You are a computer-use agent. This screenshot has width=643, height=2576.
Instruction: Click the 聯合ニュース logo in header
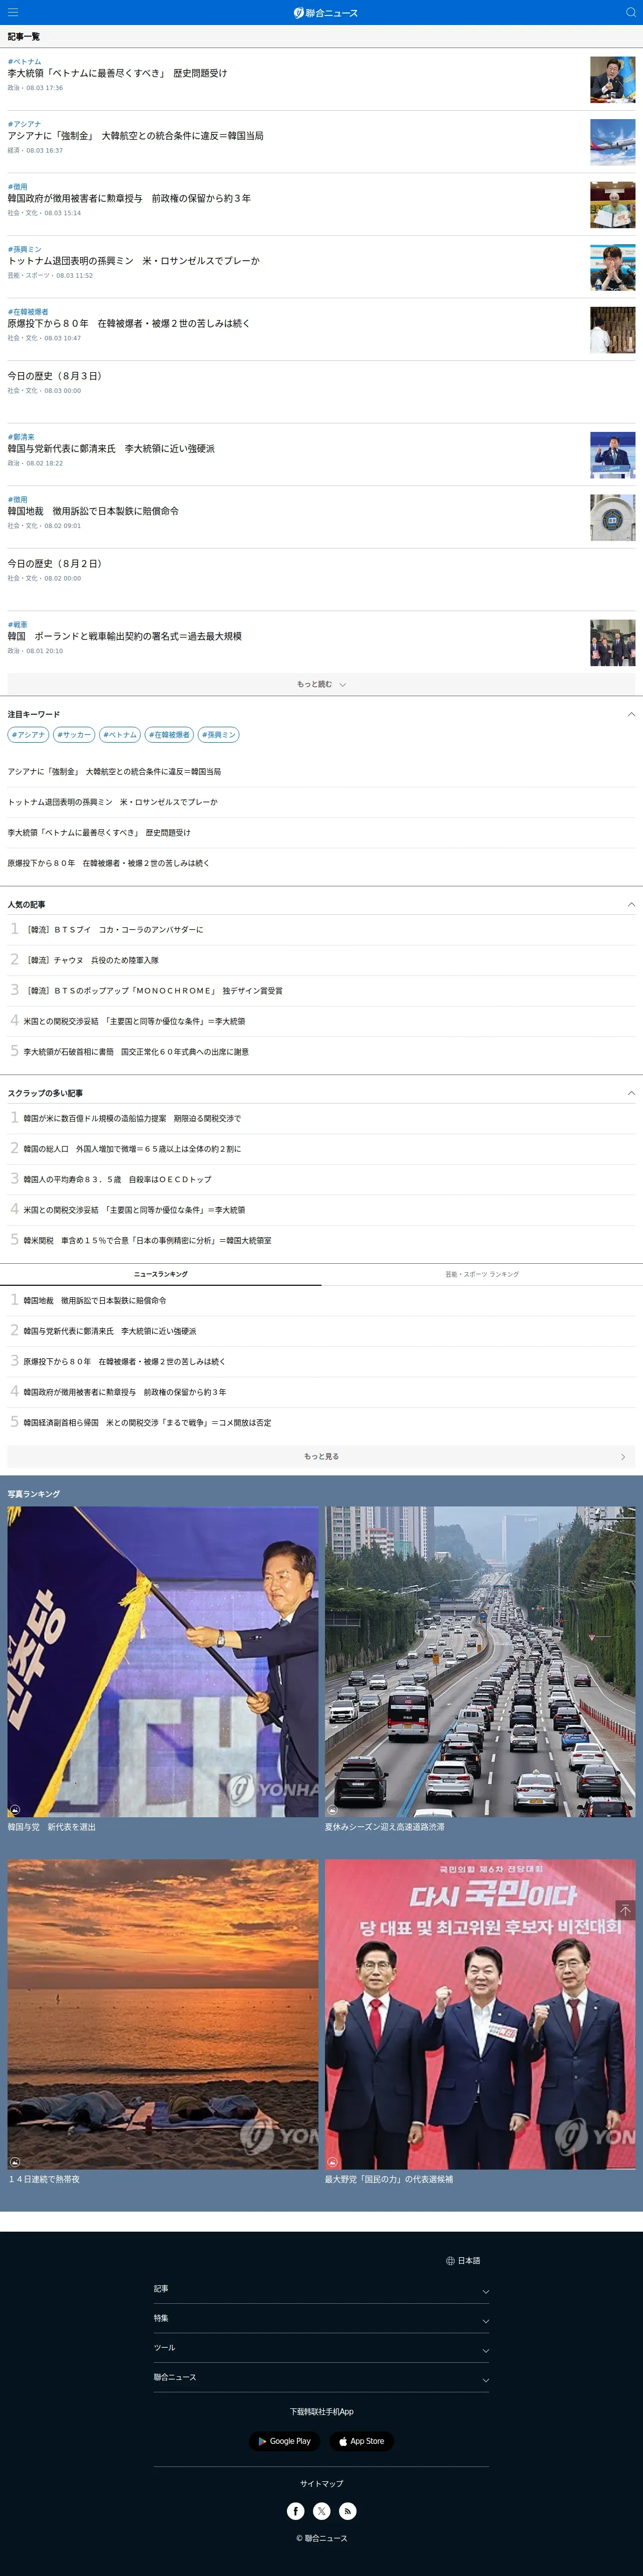pyautogui.click(x=325, y=13)
